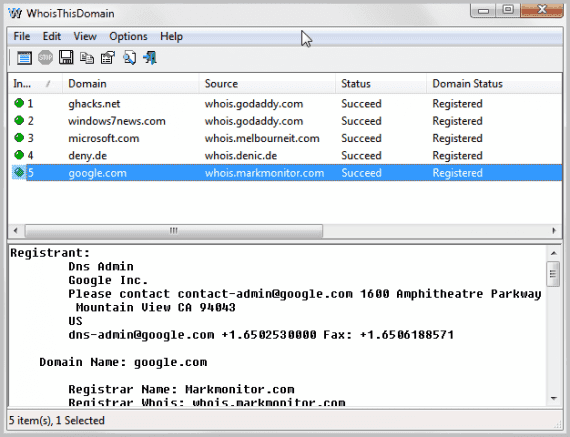The height and width of the screenshot is (437, 570).
Task: Maximize the WhoisThisDomain window
Action: (508, 11)
